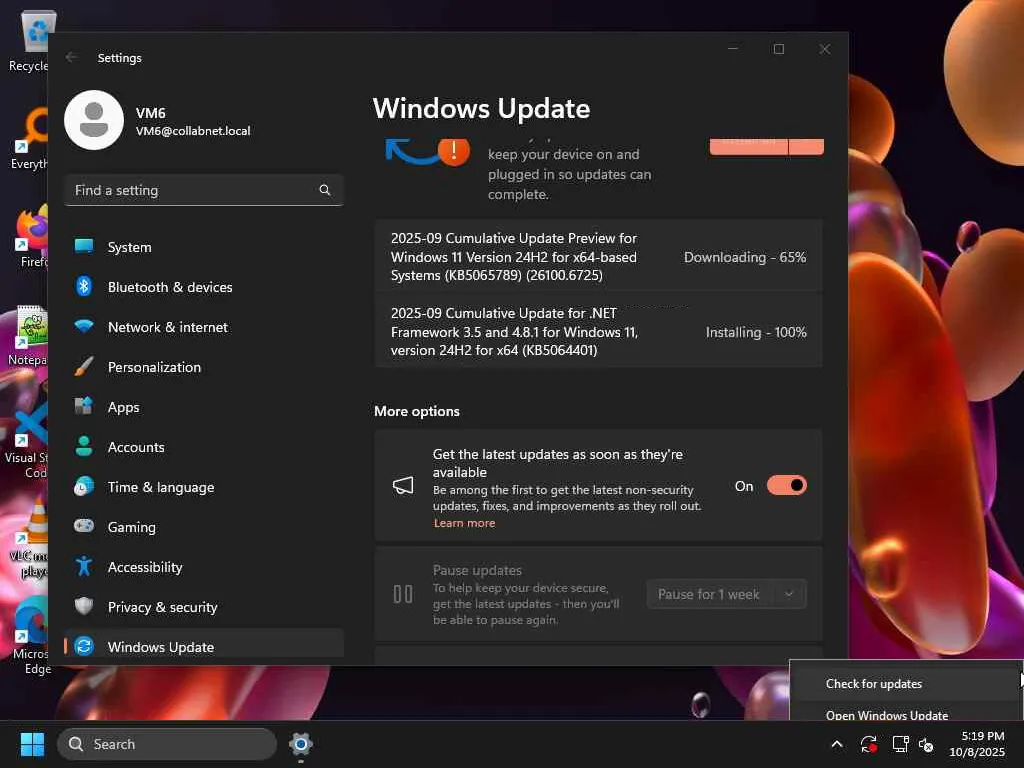Choose Open Windows Update in the tray menu
The image size is (1024, 768).
point(887,715)
